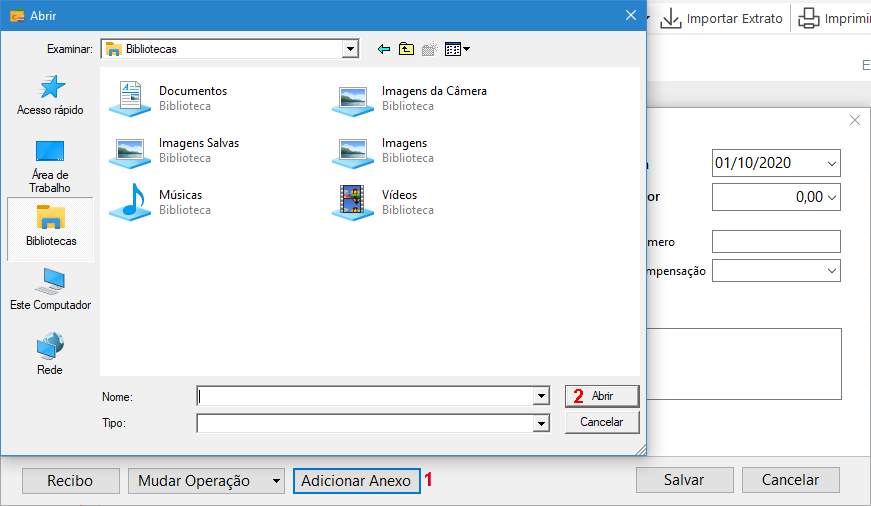Click the back arrow navigation icon
This screenshot has height=506, width=871.
(x=383, y=49)
